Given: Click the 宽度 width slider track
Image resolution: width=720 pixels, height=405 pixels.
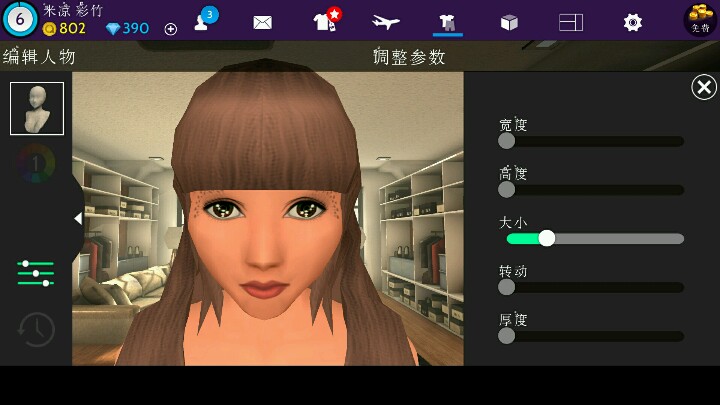Looking at the screenshot, I should (x=594, y=141).
